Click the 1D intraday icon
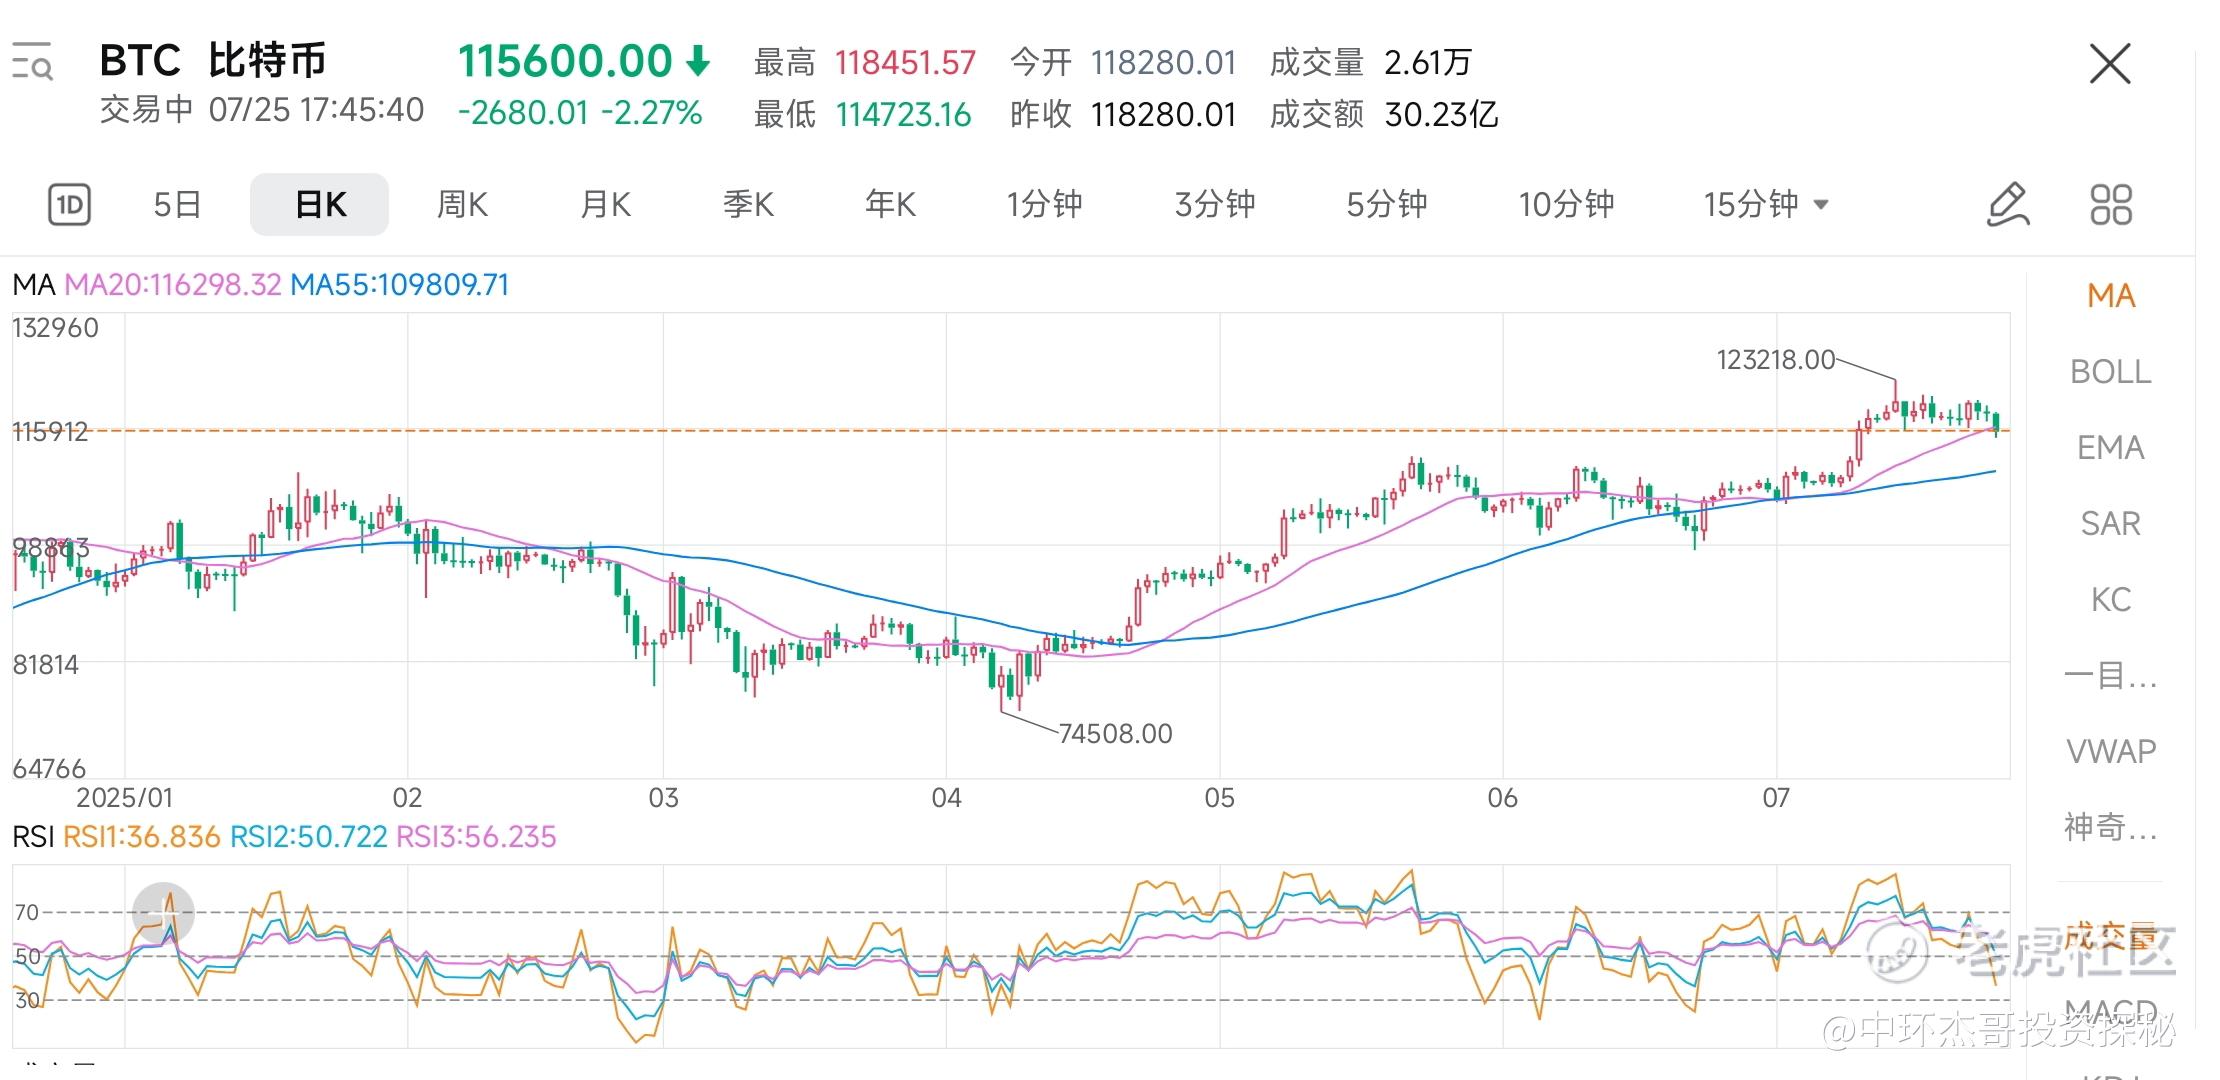This screenshot has width=2220, height=1080. coord(69,205)
